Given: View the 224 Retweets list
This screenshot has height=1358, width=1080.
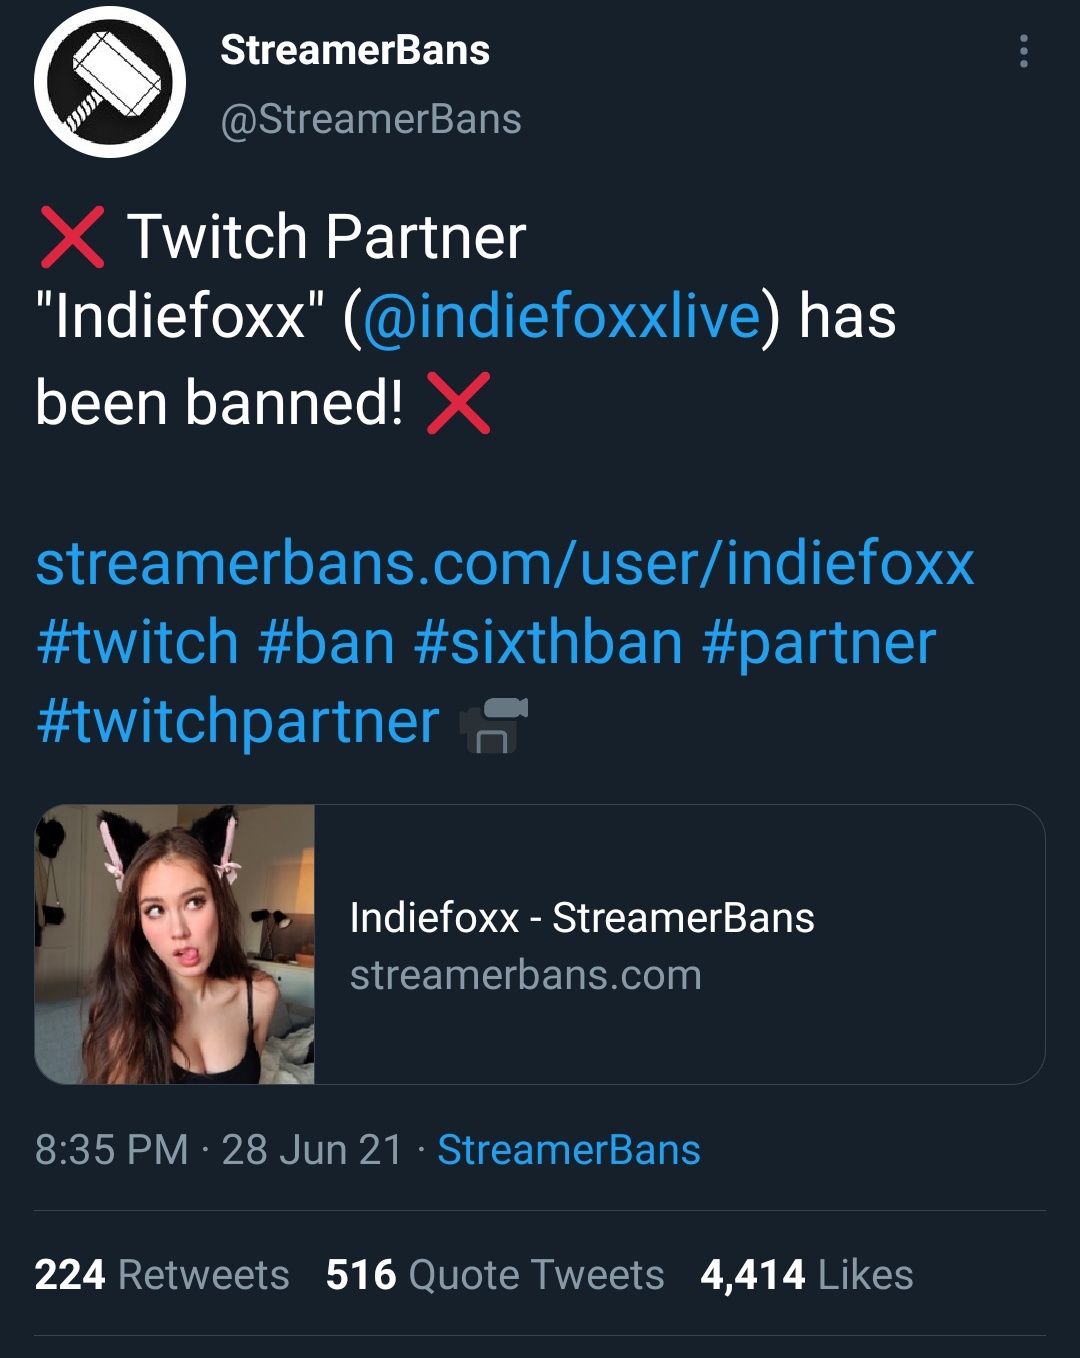Looking at the screenshot, I should [162, 1275].
